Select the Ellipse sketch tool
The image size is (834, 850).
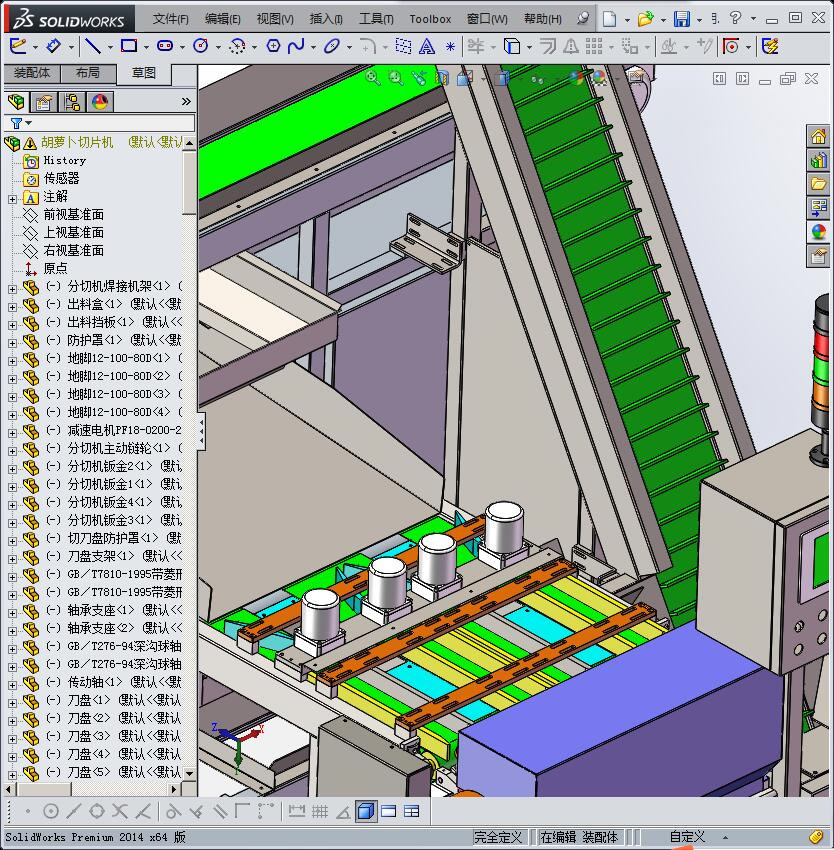pos(332,46)
